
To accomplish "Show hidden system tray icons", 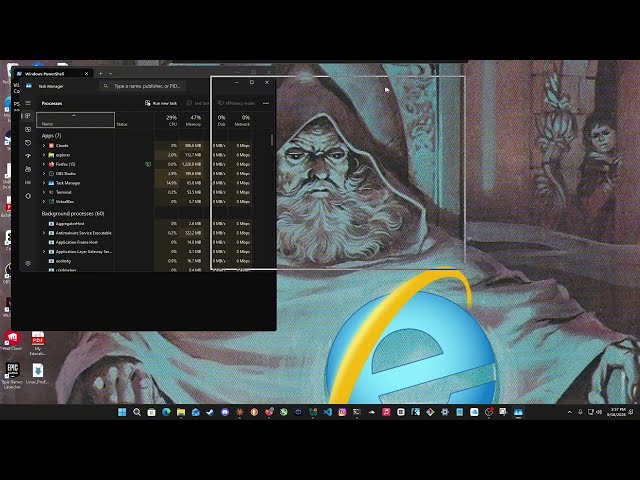I will pos(570,412).
